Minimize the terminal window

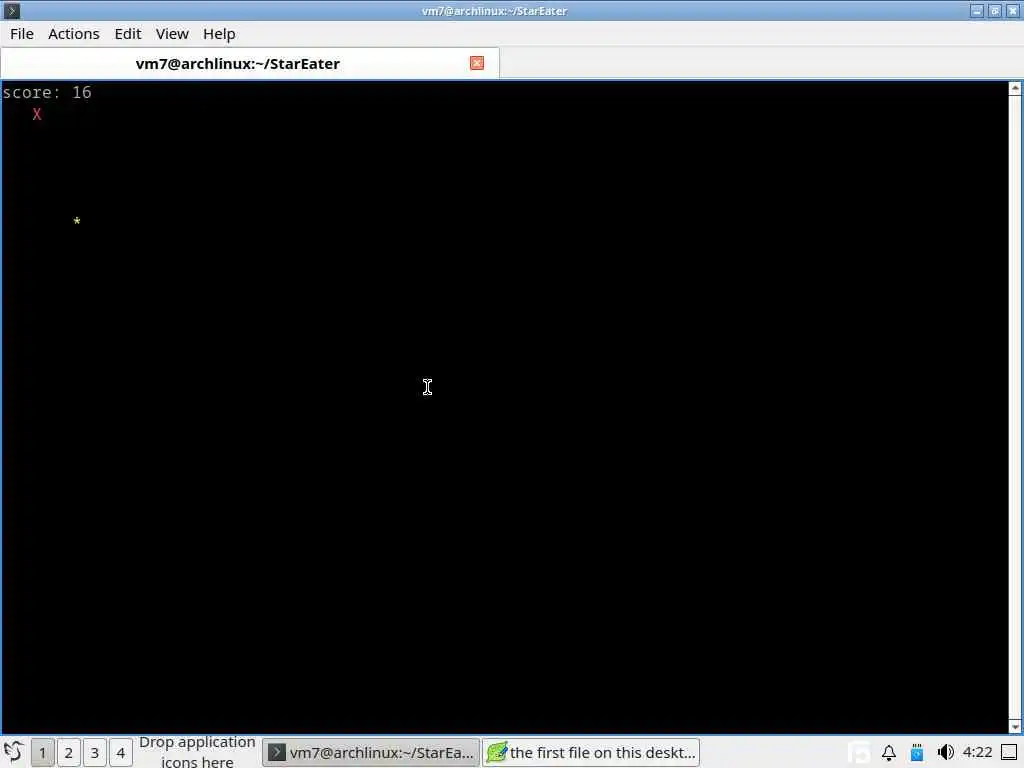click(977, 10)
